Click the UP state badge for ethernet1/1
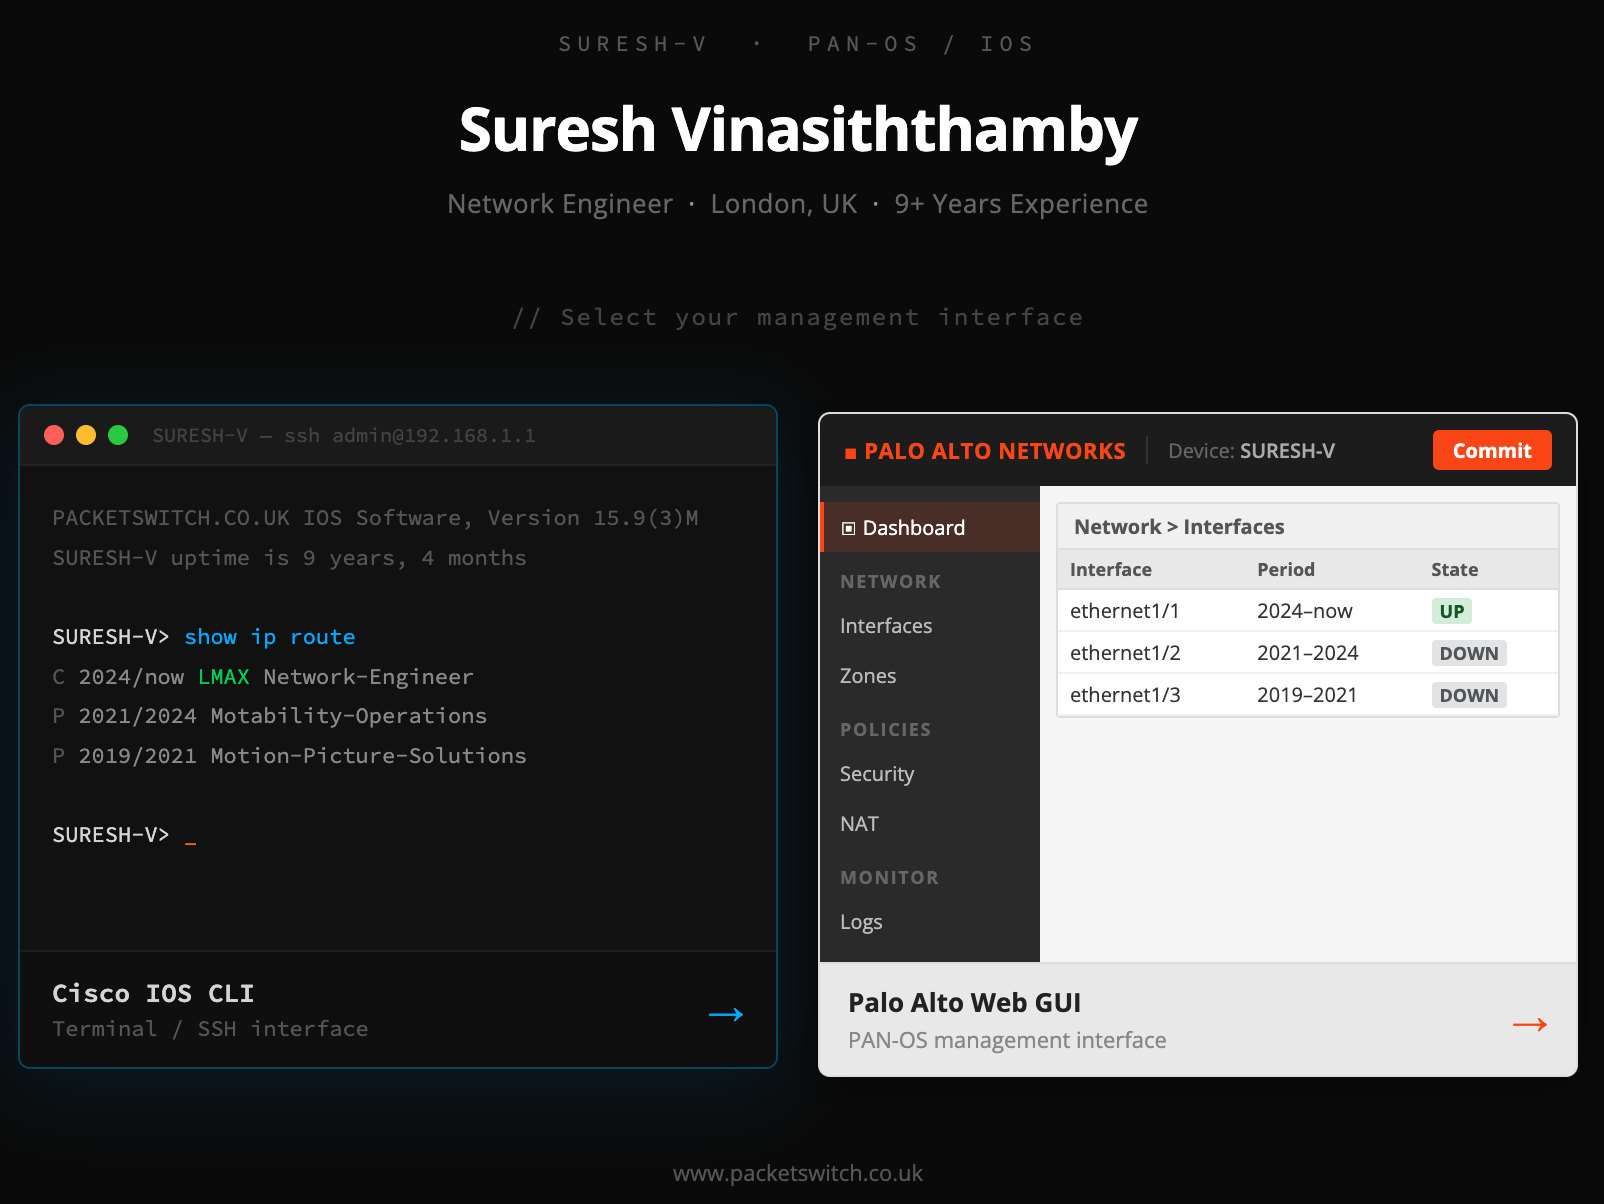The height and width of the screenshot is (1204, 1604). (1451, 611)
